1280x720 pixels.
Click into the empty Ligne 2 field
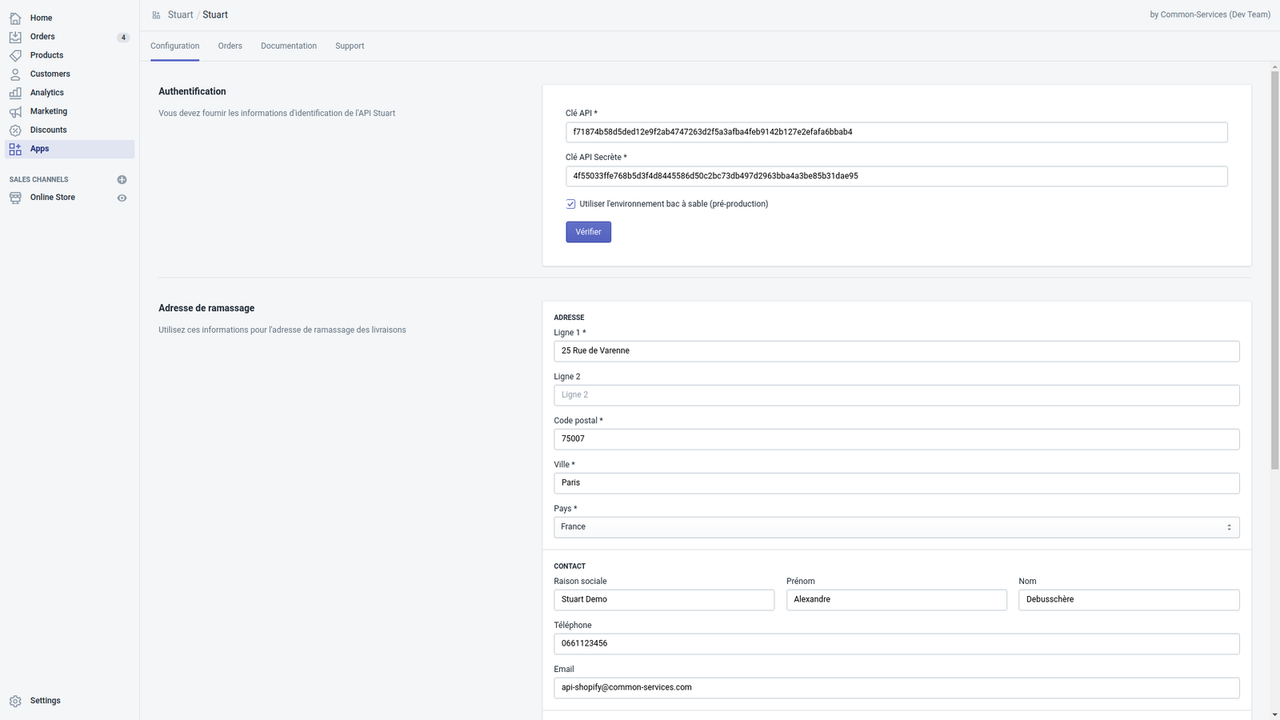[x=896, y=395]
